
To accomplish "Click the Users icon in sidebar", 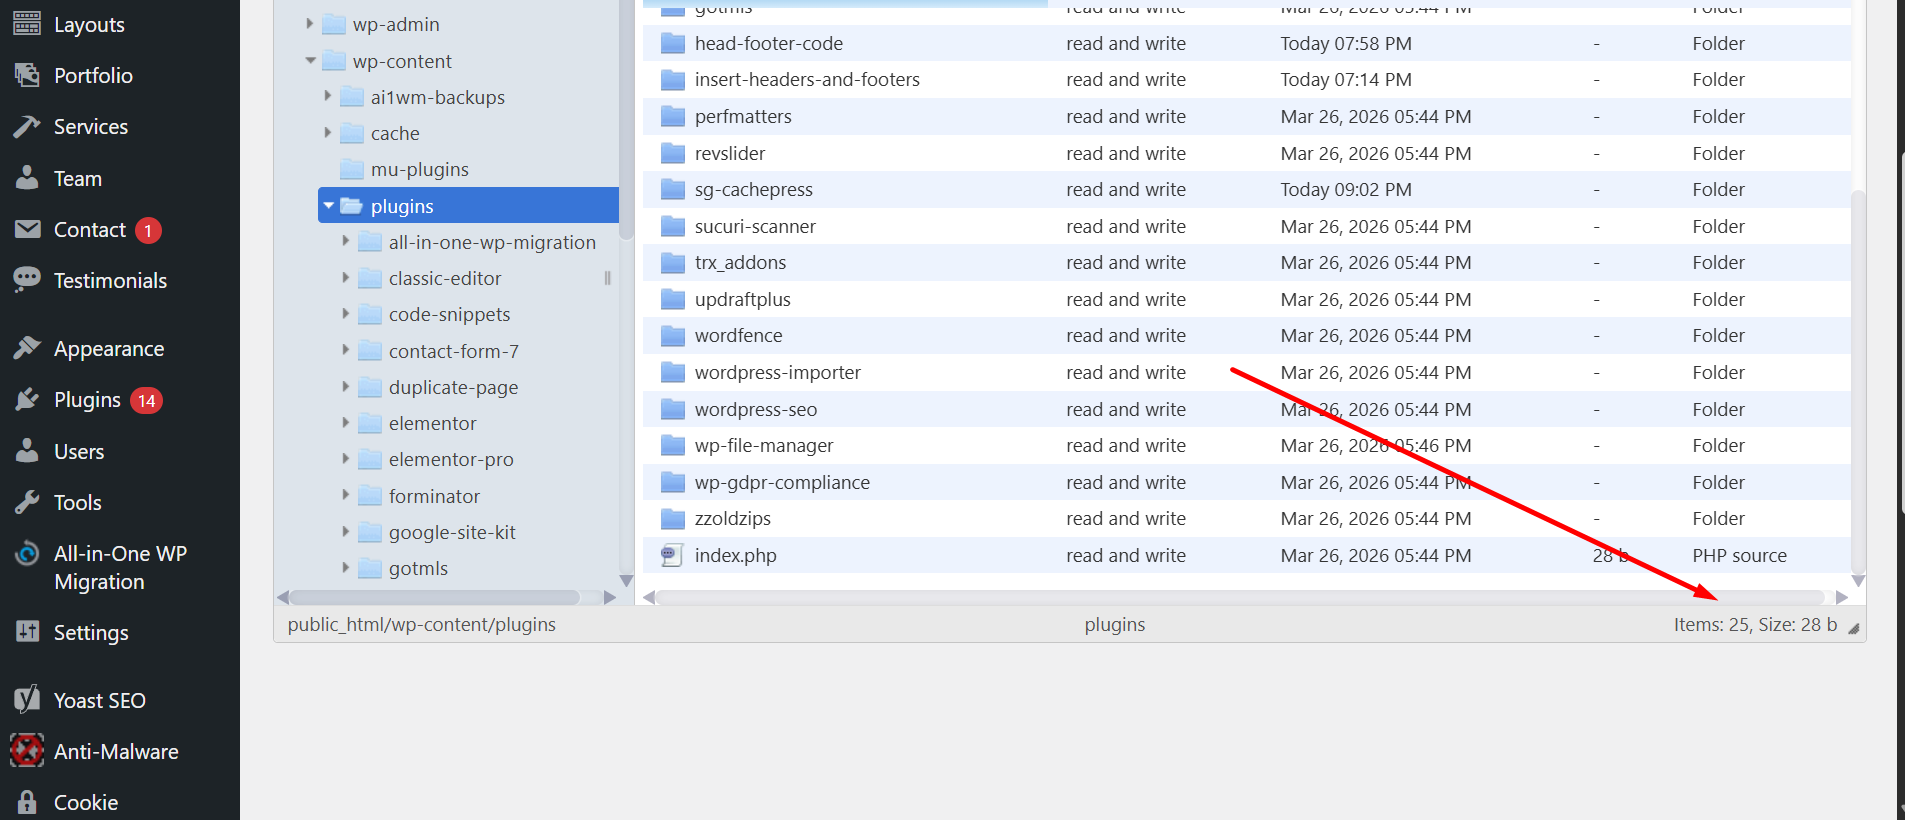I will [27, 451].
